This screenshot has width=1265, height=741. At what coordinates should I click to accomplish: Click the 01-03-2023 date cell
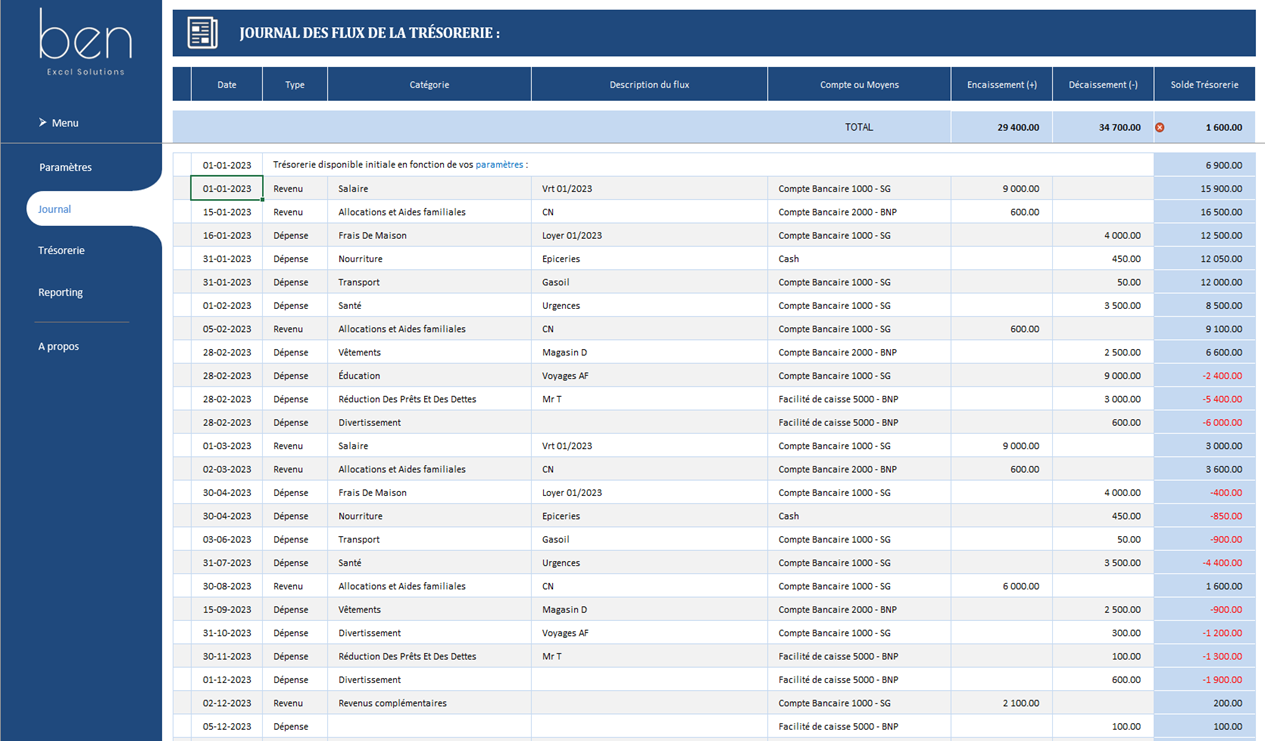[227, 445]
